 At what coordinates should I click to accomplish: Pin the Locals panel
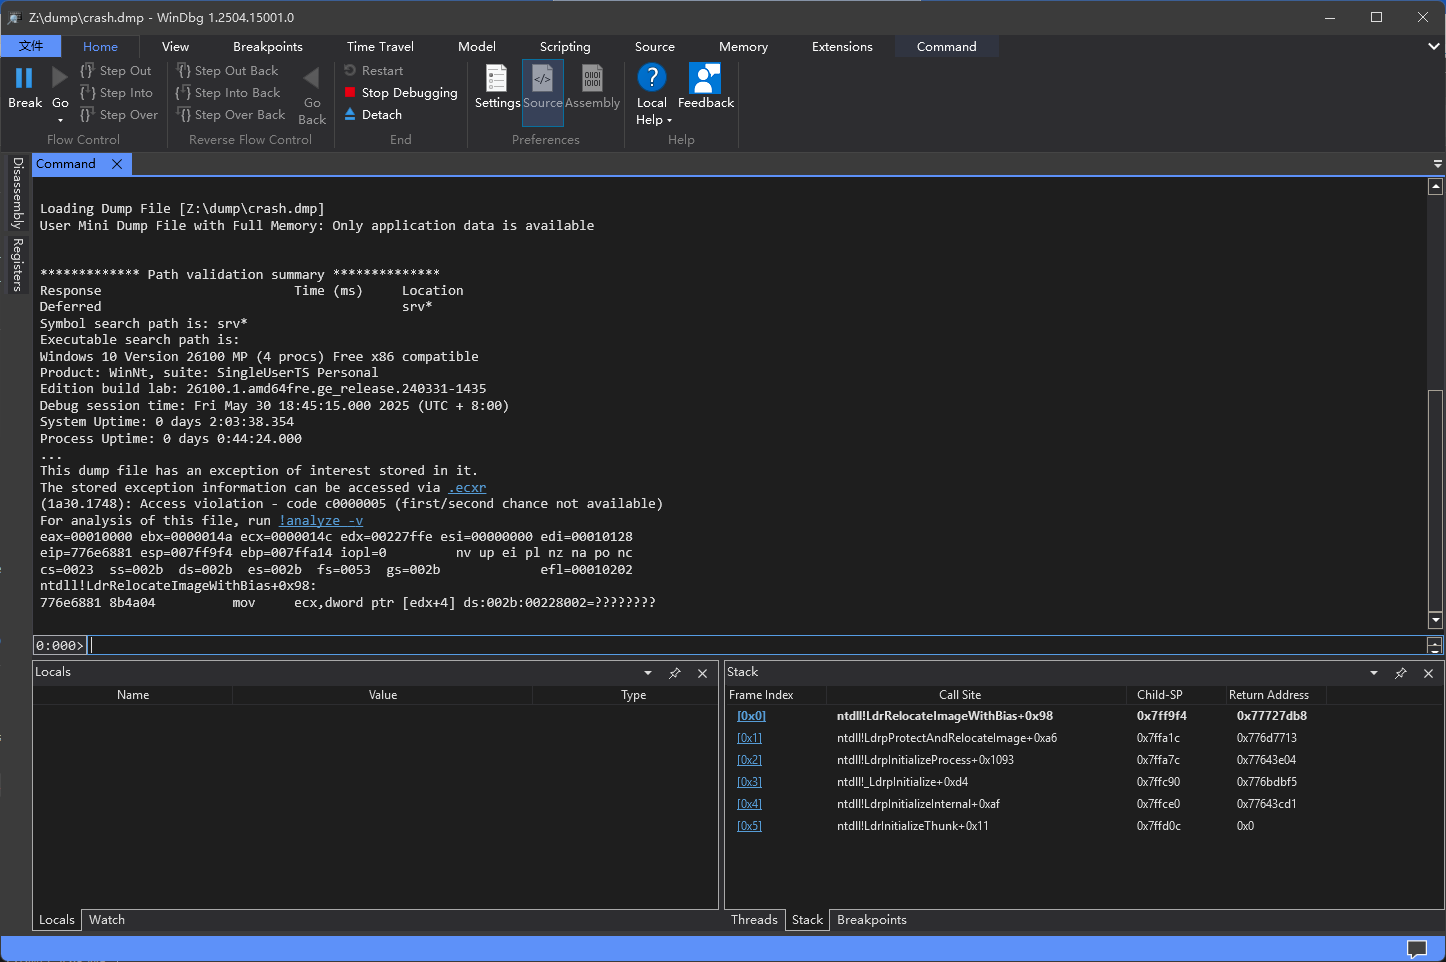pyautogui.click(x=675, y=673)
